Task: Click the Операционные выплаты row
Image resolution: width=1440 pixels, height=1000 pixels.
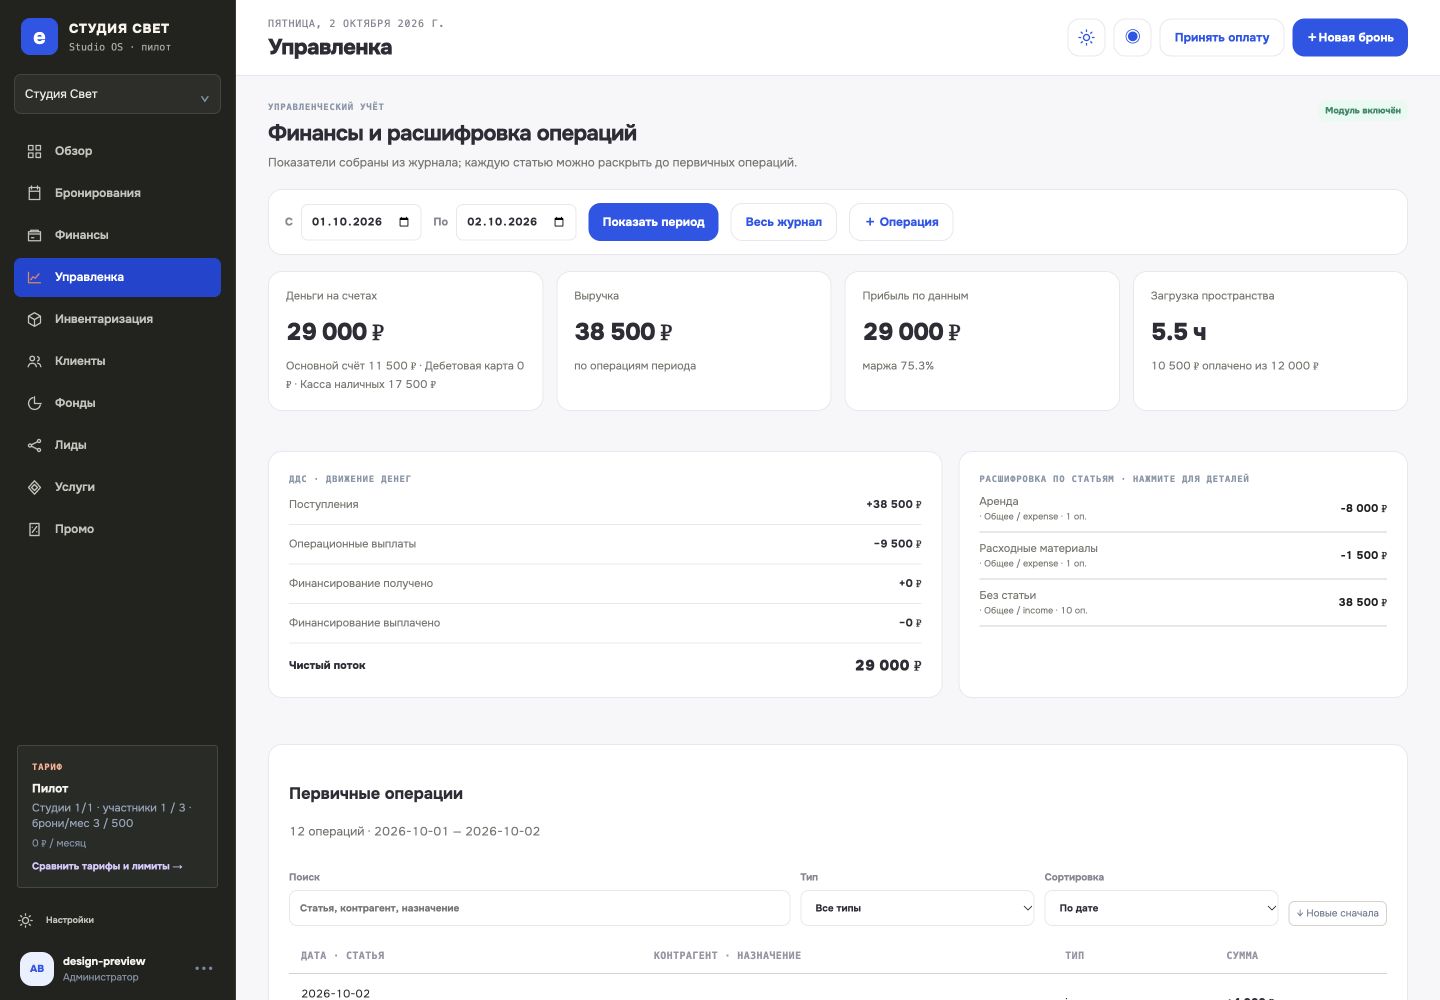Action: click(605, 544)
